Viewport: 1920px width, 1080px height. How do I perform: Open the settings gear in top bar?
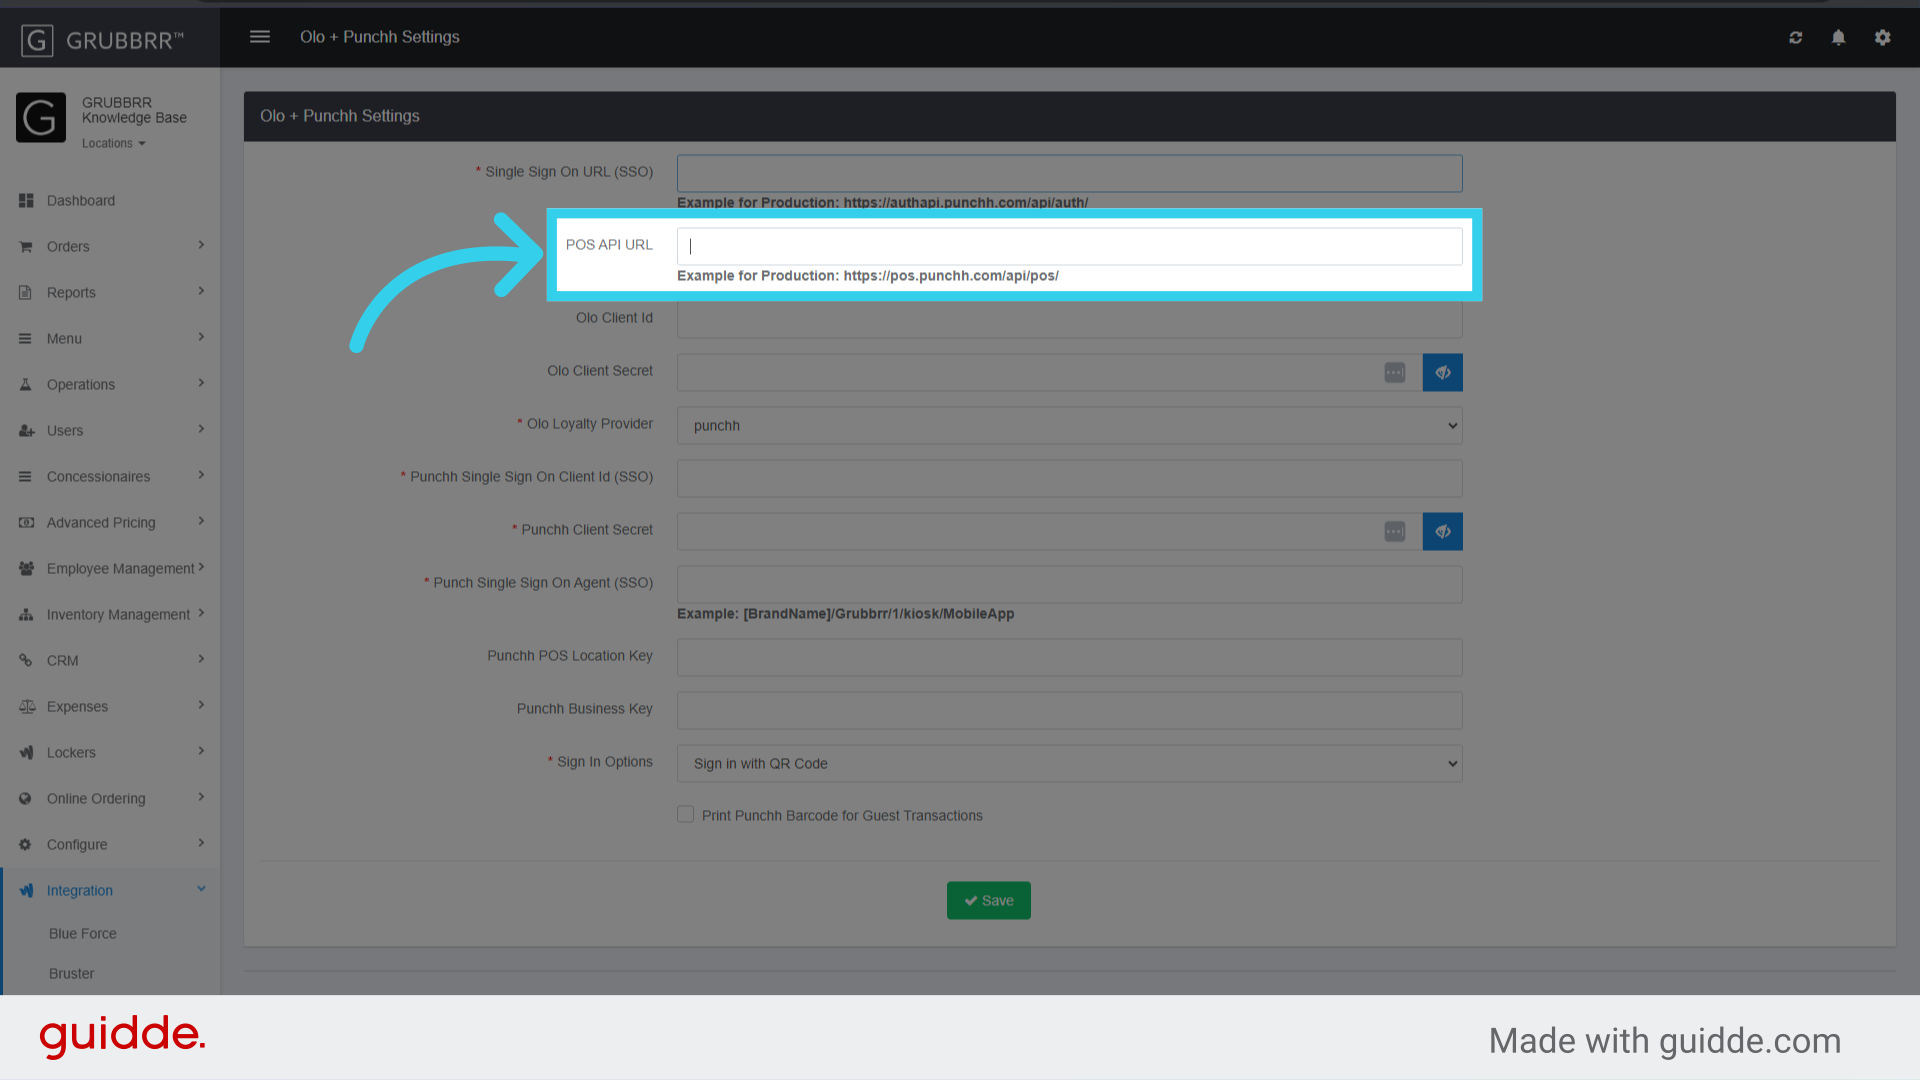click(1883, 37)
